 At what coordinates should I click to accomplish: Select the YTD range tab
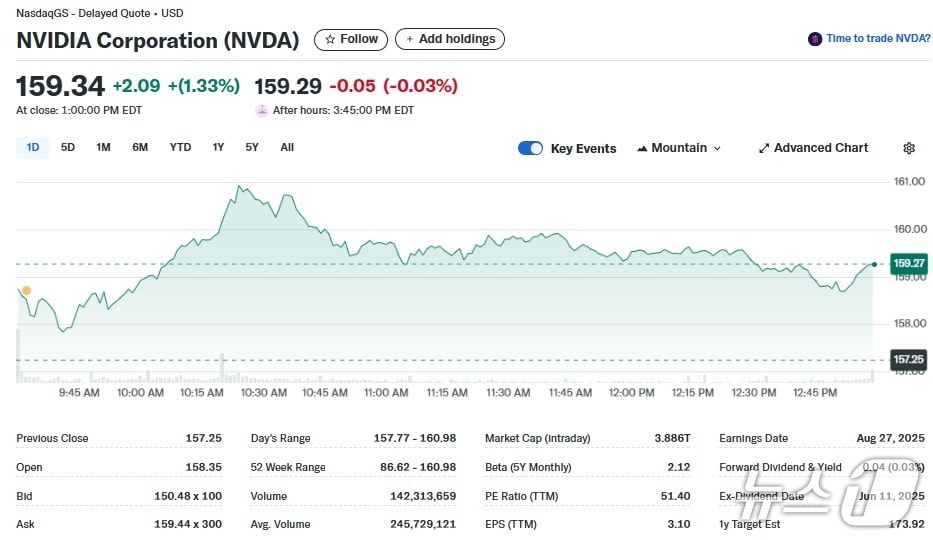click(x=180, y=147)
